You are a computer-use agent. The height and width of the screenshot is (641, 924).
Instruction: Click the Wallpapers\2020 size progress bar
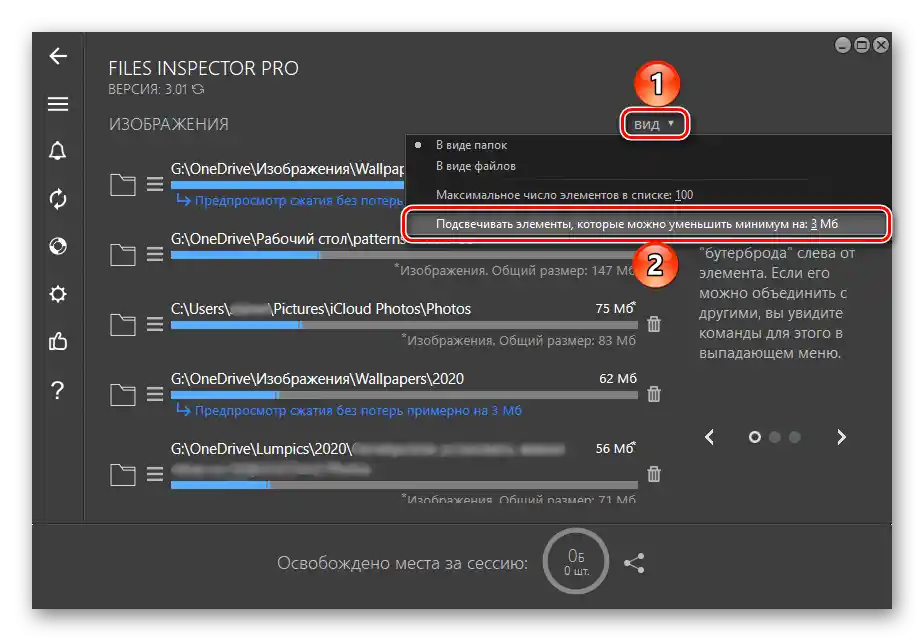pos(404,395)
